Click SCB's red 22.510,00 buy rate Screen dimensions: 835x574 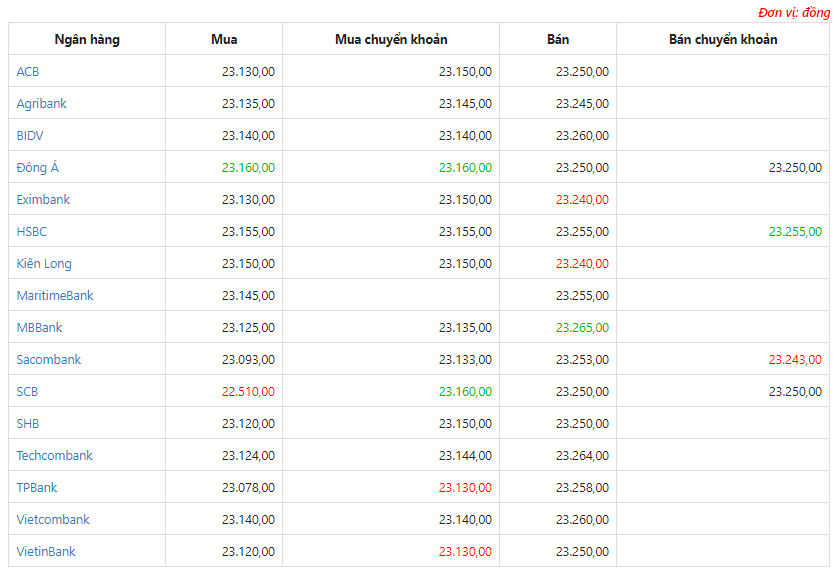[248, 391]
